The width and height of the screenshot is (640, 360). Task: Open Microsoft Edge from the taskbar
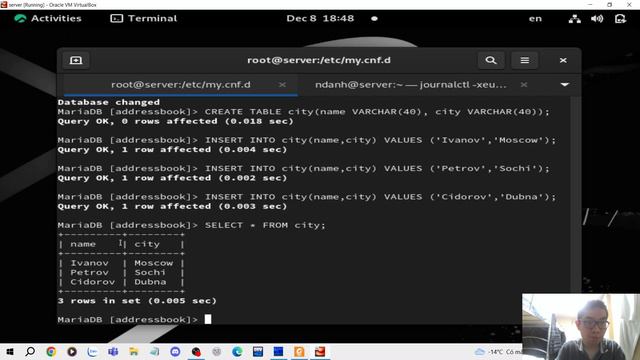click(x=237, y=351)
